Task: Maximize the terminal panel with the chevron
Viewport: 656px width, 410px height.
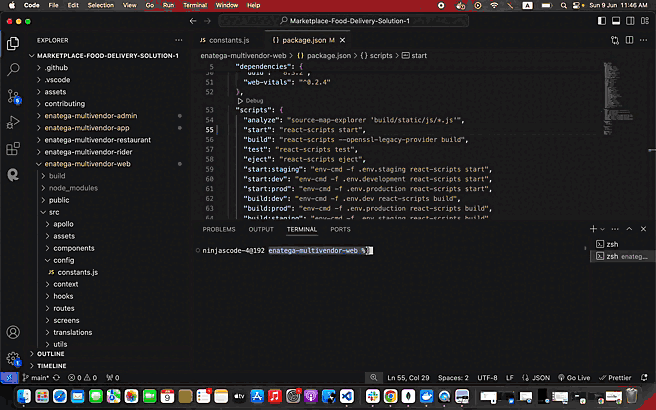Action: pos(629,229)
